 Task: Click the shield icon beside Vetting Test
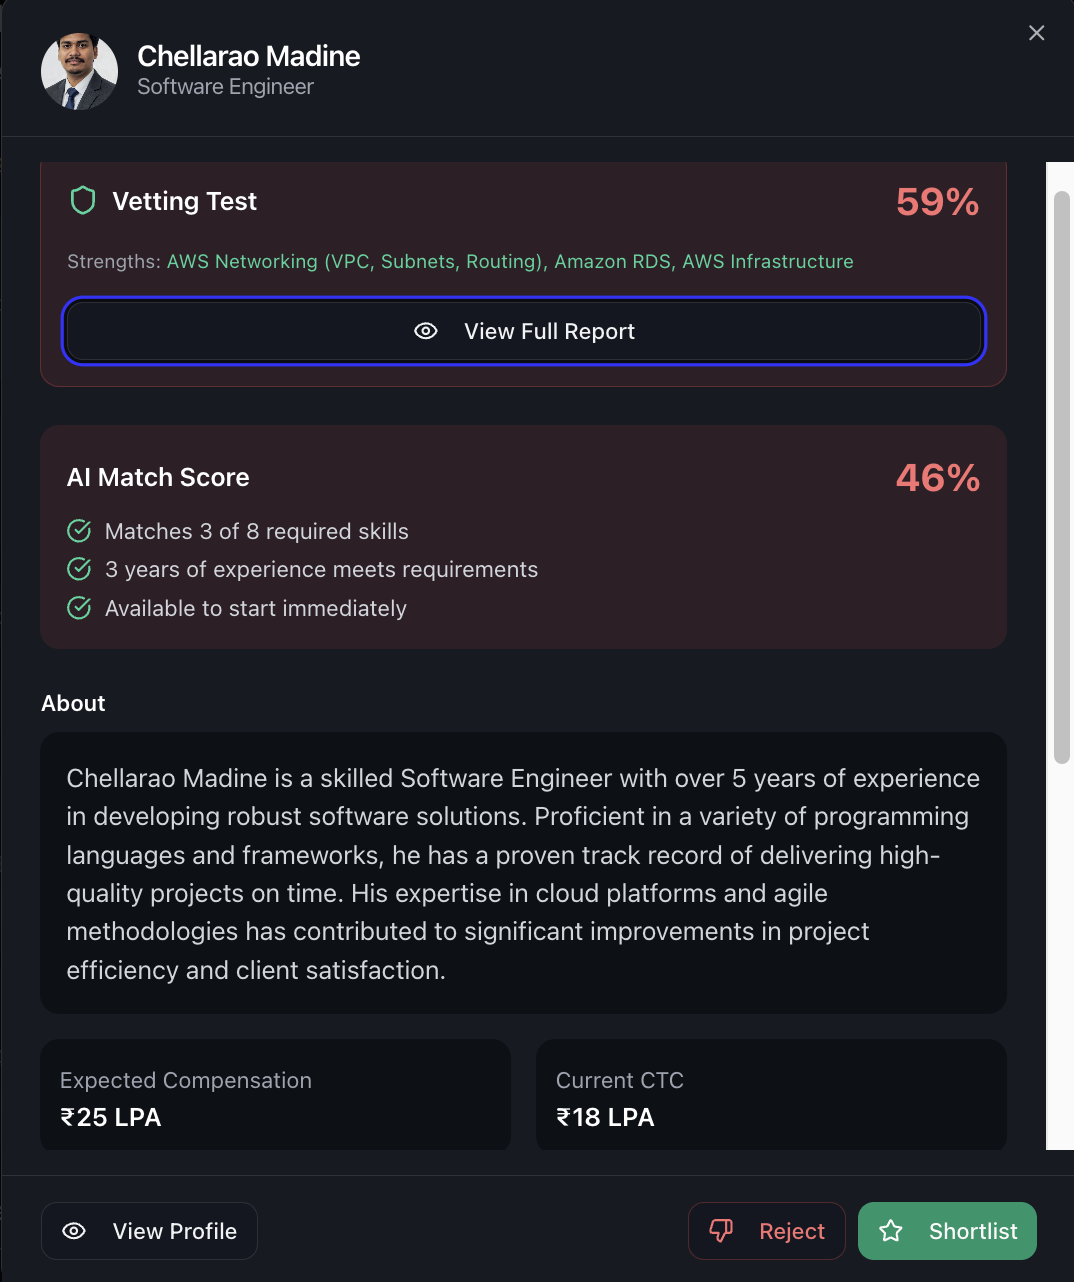pos(83,201)
